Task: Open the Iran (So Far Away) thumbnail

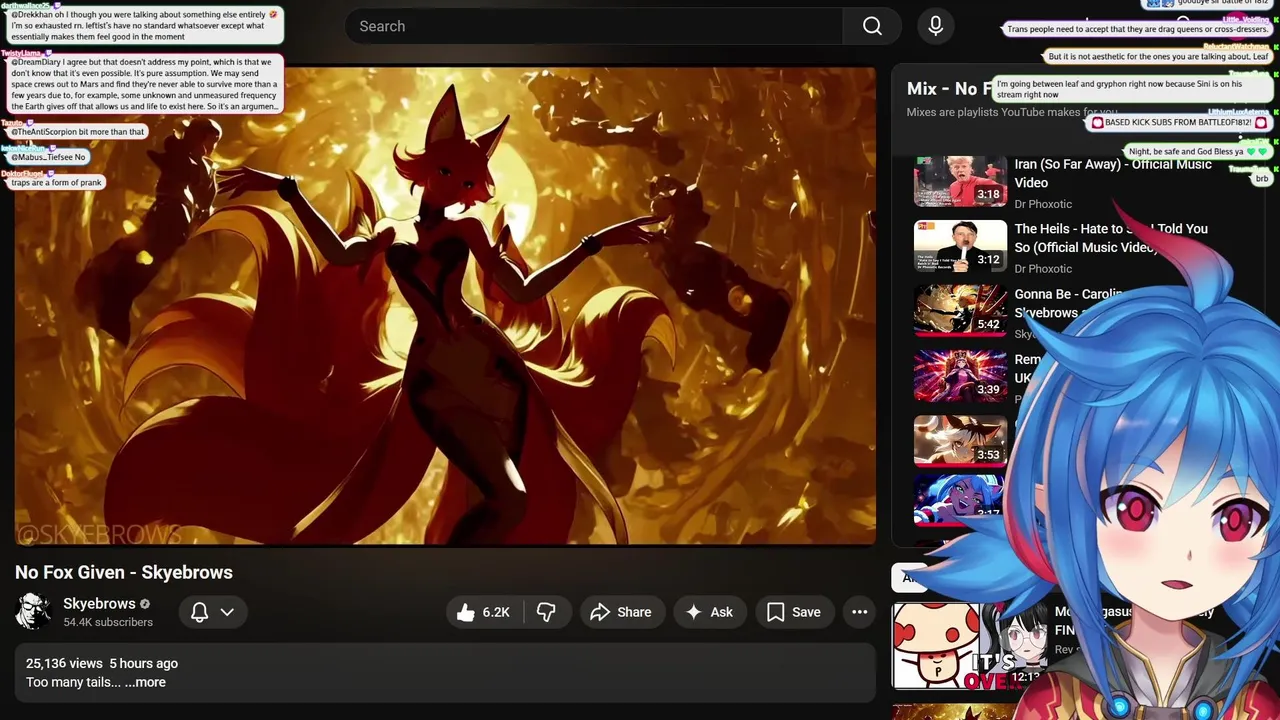Action: [960, 180]
